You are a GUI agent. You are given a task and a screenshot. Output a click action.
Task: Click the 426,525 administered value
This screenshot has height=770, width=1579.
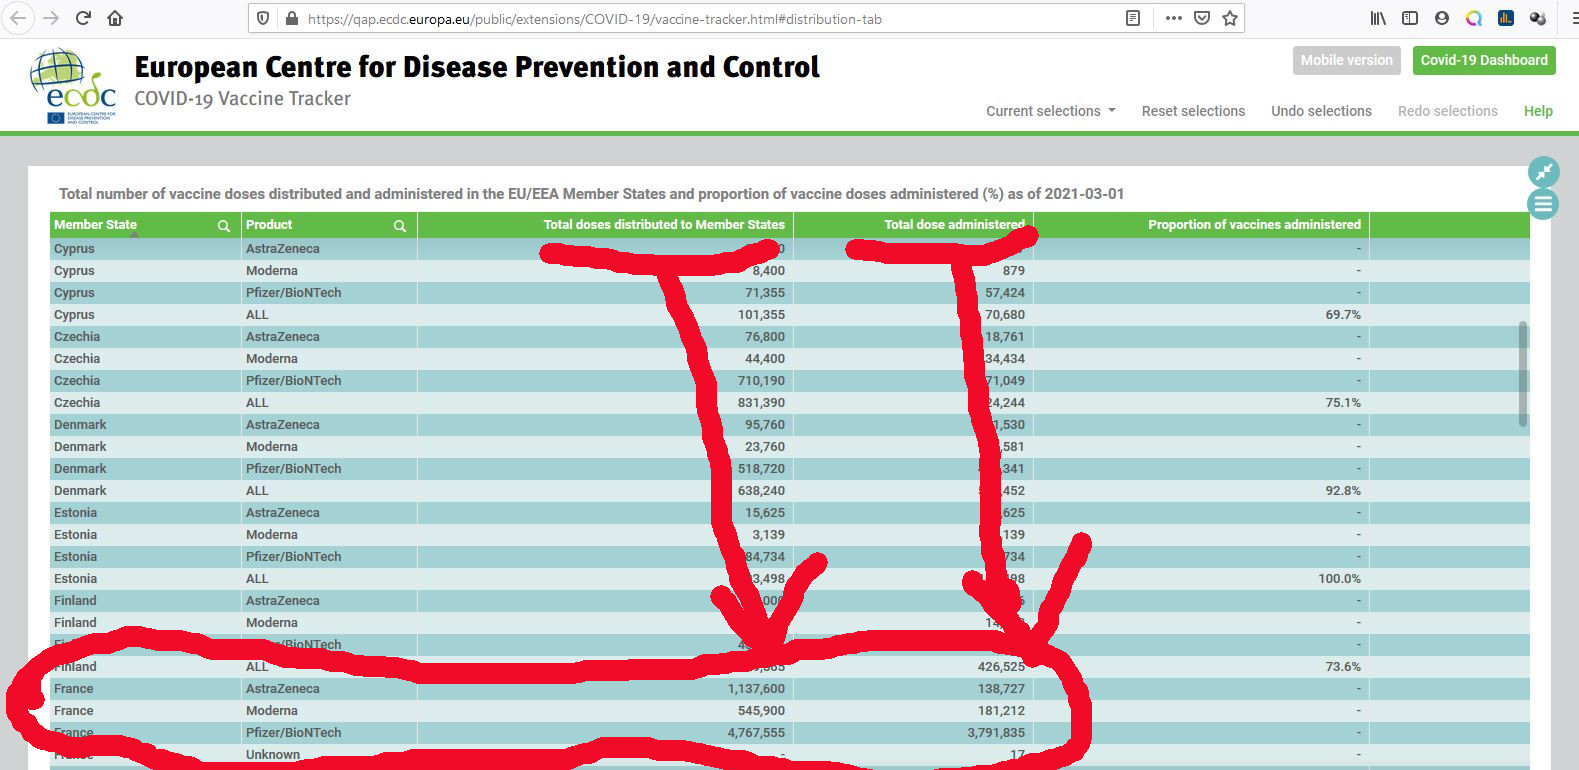pyautogui.click(x=1001, y=667)
